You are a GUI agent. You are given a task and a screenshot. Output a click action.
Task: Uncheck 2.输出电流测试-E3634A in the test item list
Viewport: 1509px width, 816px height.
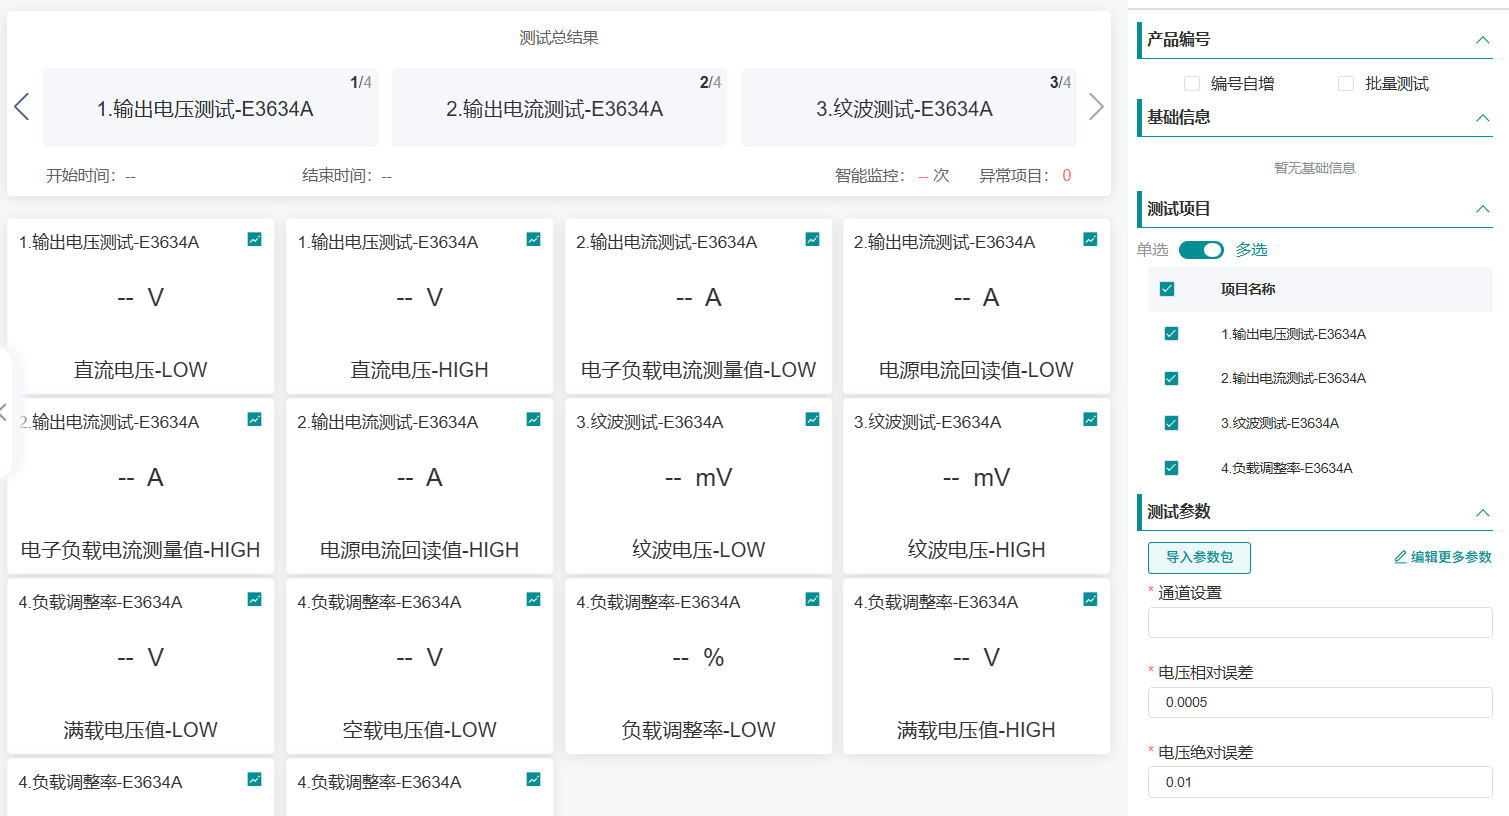click(1172, 379)
